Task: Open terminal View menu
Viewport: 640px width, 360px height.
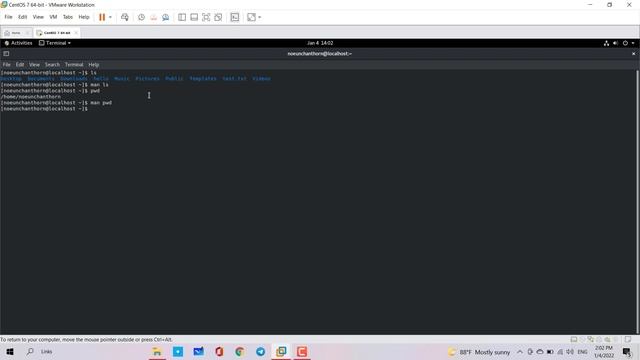Action: click(x=34, y=64)
